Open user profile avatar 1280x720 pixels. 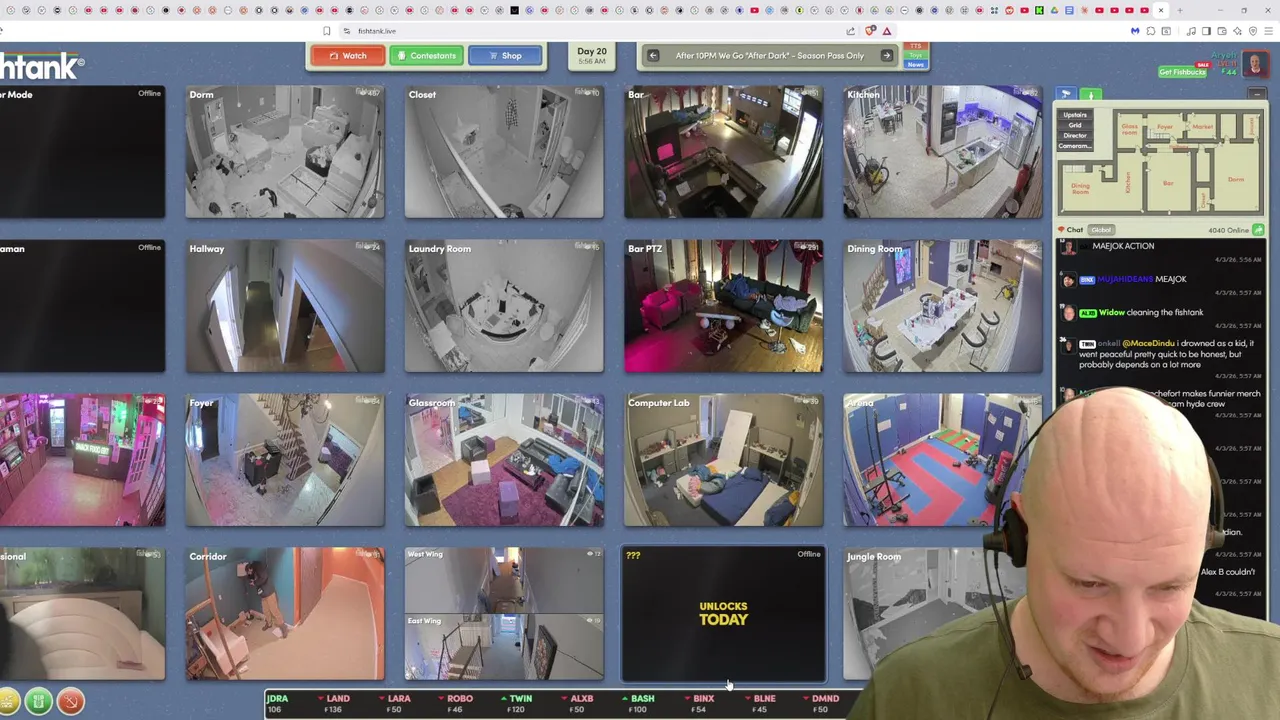tap(1254, 66)
